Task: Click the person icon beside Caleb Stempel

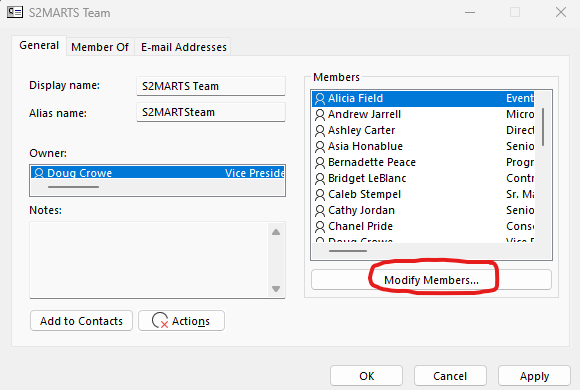Action: (x=320, y=194)
